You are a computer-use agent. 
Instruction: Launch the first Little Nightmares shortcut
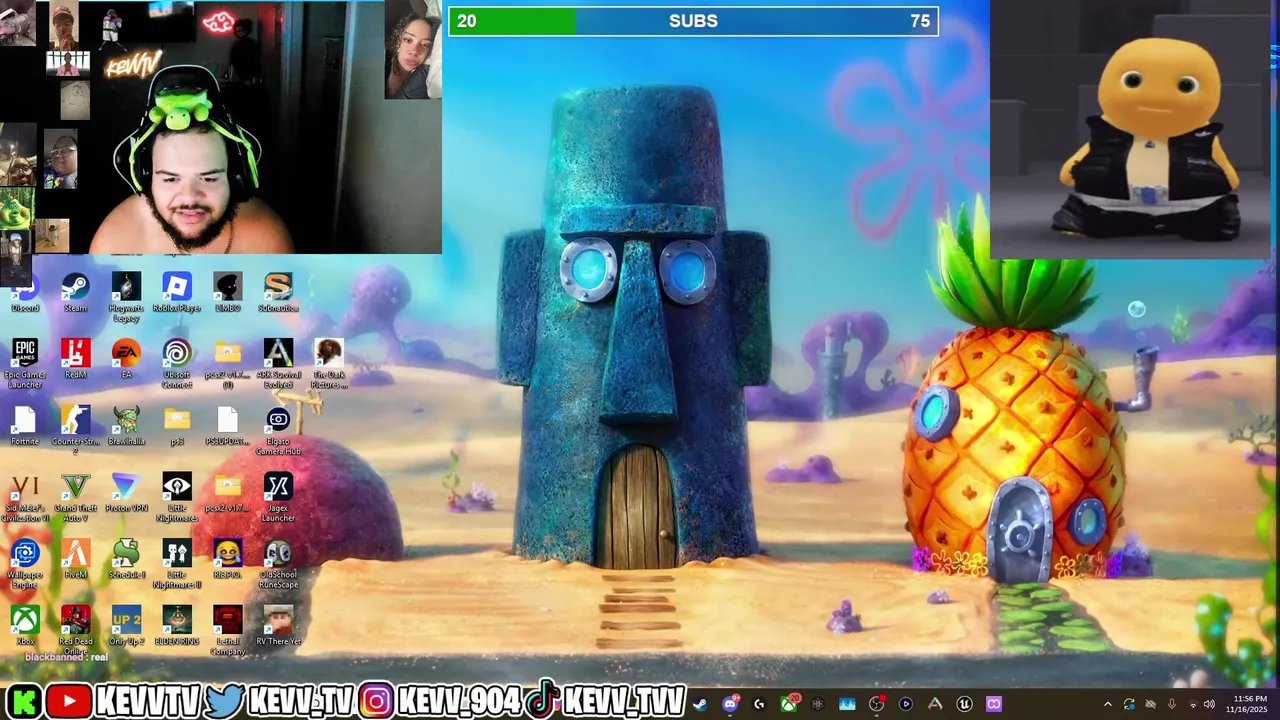click(x=177, y=499)
